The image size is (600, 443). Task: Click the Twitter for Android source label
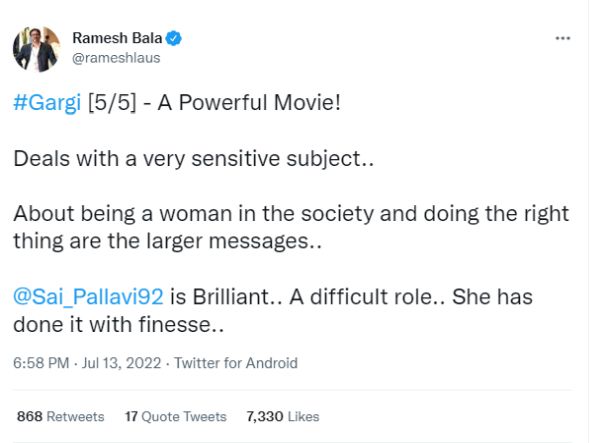(236, 363)
